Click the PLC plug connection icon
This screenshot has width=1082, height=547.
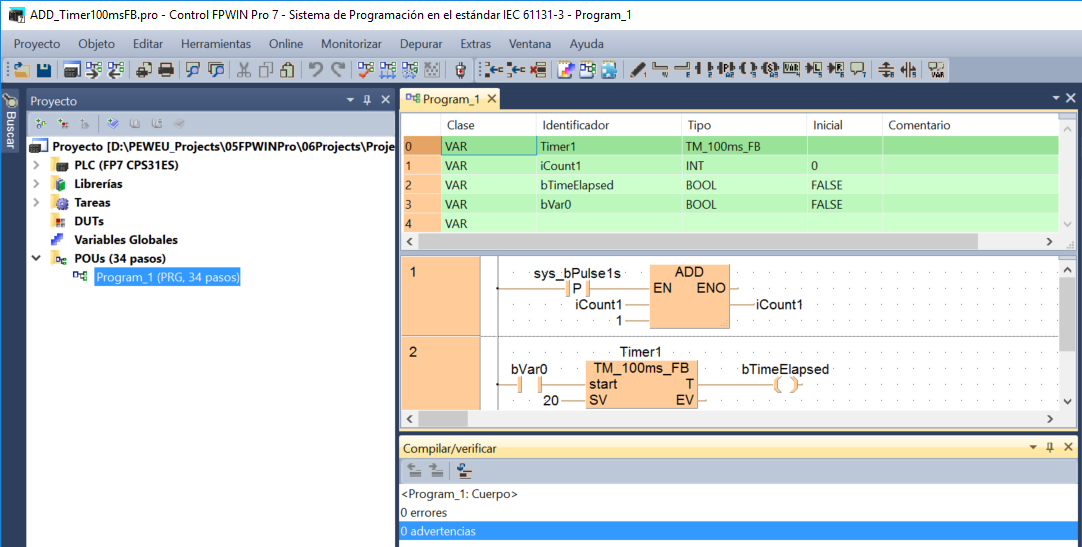(460, 70)
